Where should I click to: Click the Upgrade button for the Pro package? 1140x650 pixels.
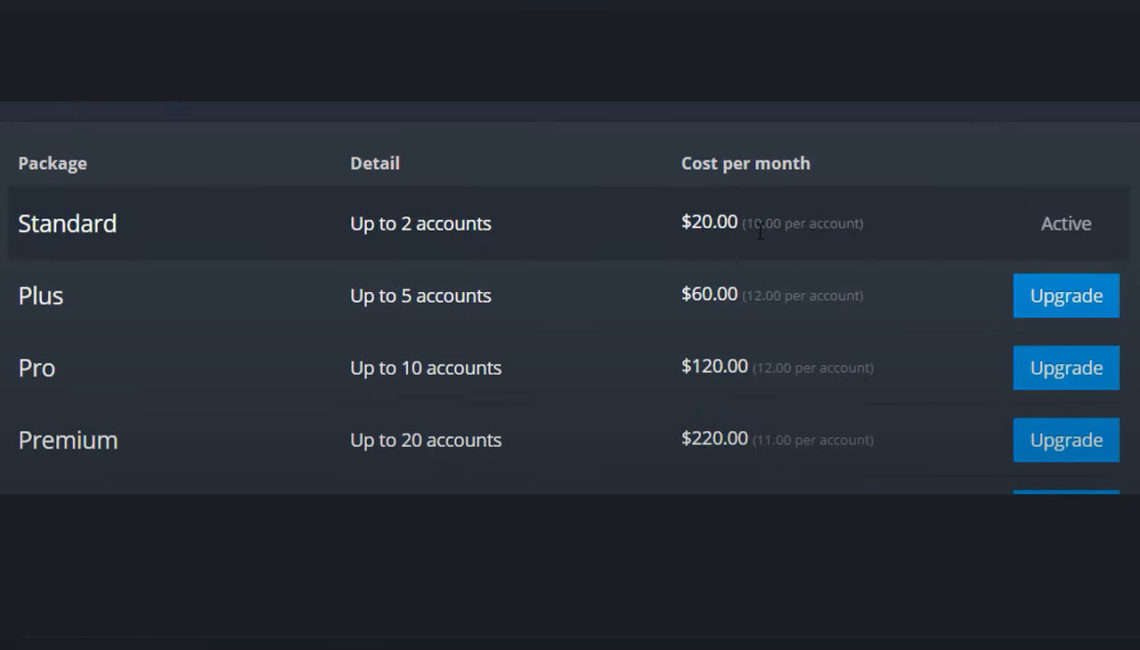click(x=1065, y=367)
